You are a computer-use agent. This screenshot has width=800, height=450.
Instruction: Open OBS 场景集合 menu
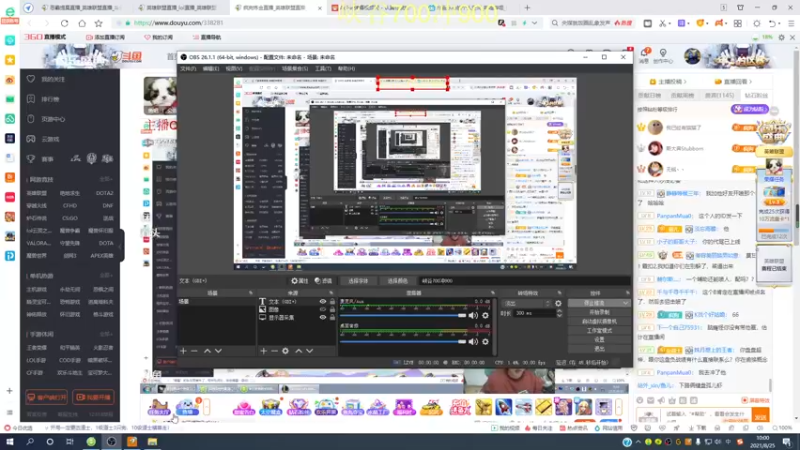click(294, 68)
